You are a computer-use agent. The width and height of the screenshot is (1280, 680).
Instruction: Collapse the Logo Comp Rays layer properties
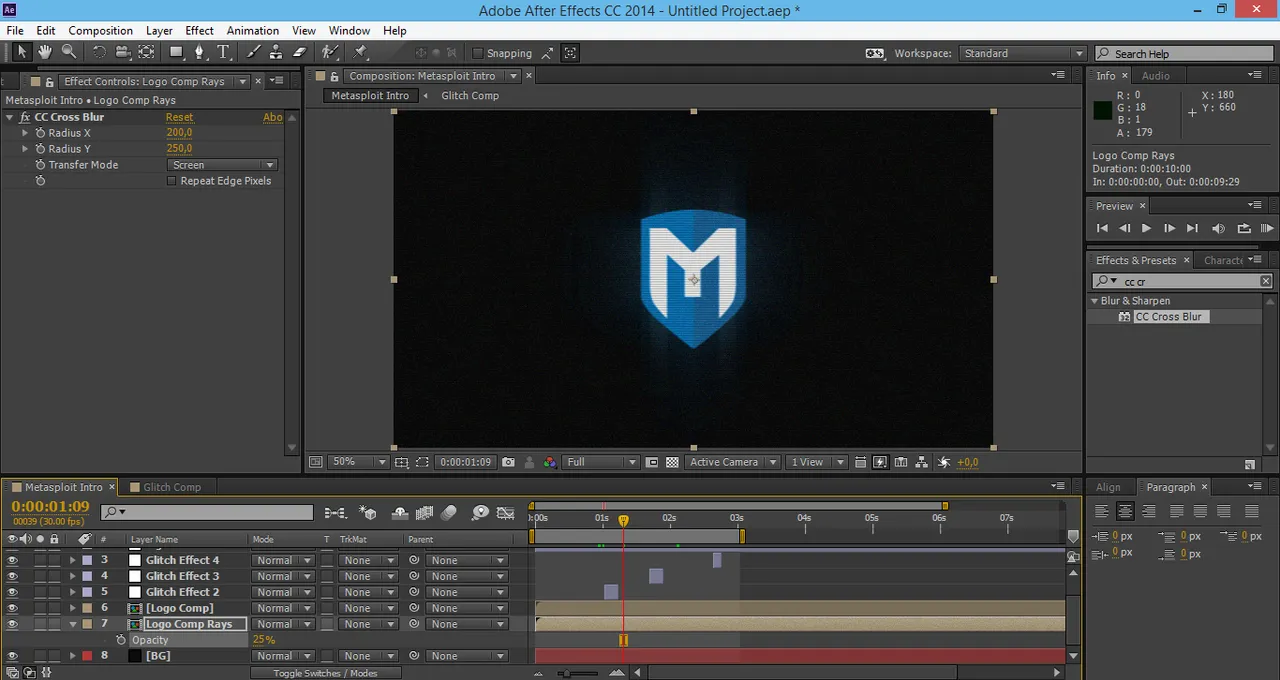point(73,624)
